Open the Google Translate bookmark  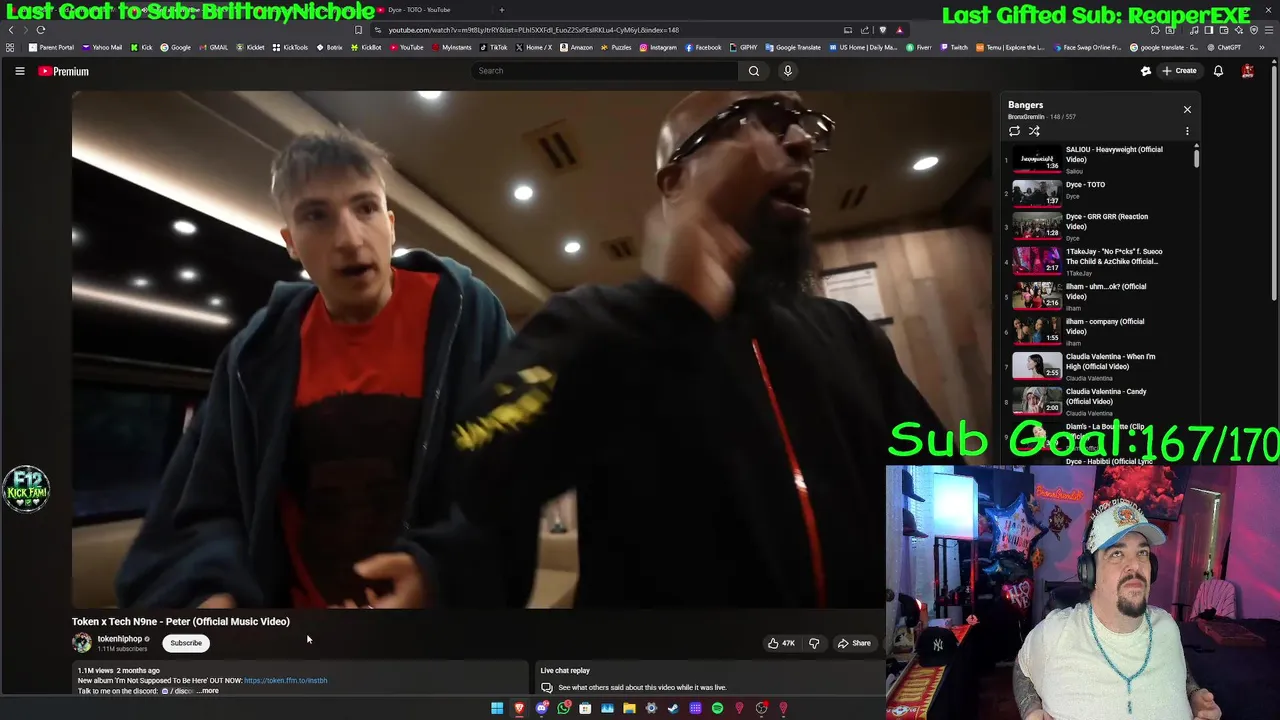(x=793, y=47)
